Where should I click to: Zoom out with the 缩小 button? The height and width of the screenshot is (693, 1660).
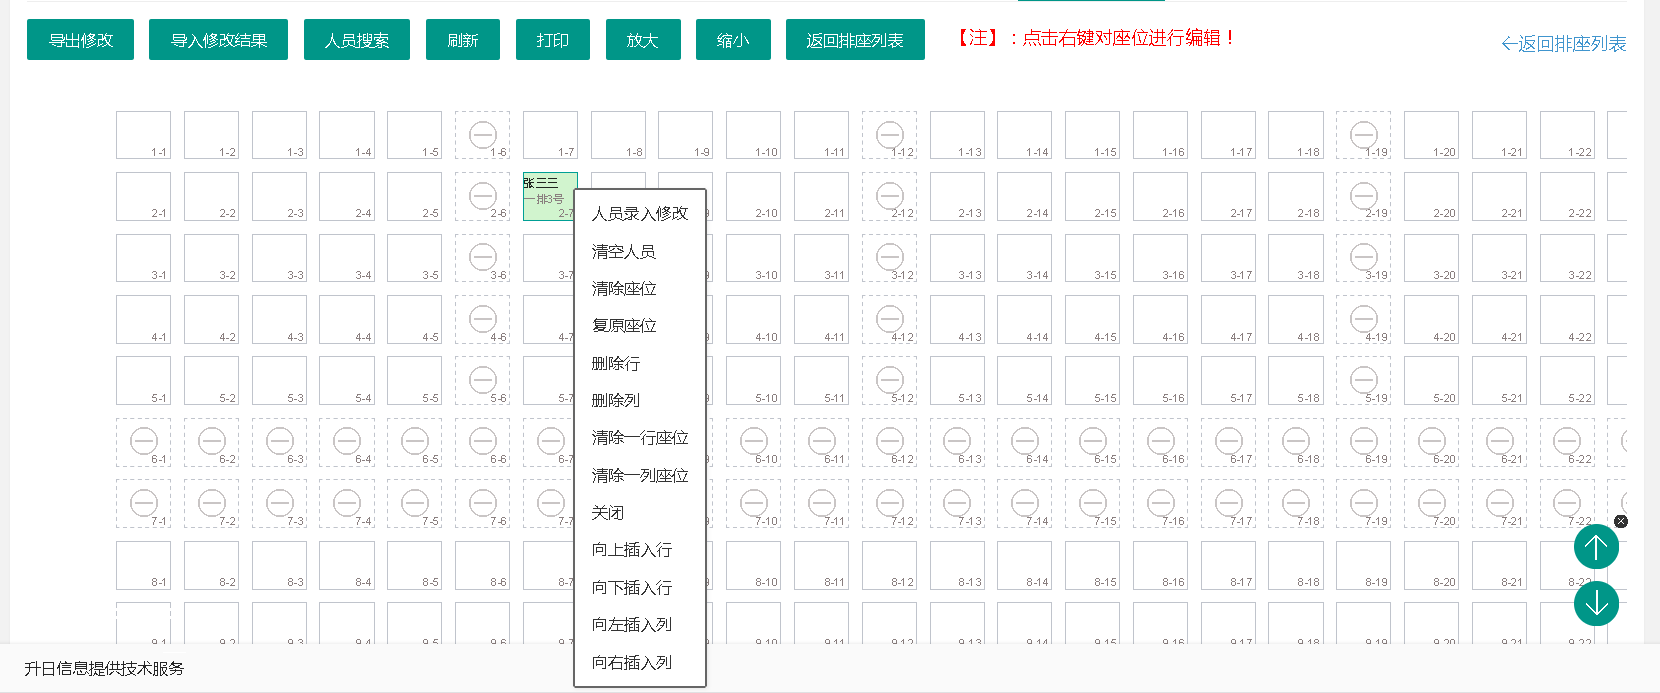[733, 40]
